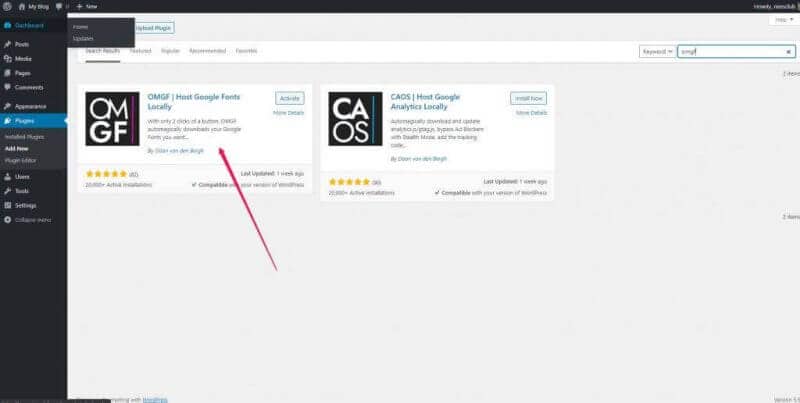Click the Posts pin icon

point(7,44)
